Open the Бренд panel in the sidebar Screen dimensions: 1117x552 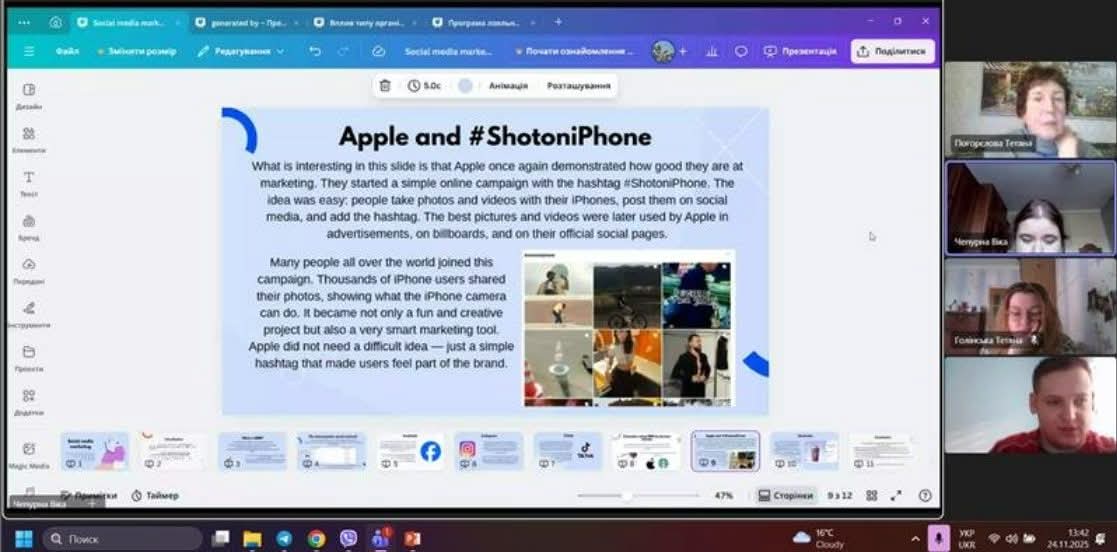pyautogui.click(x=29, y=225)
